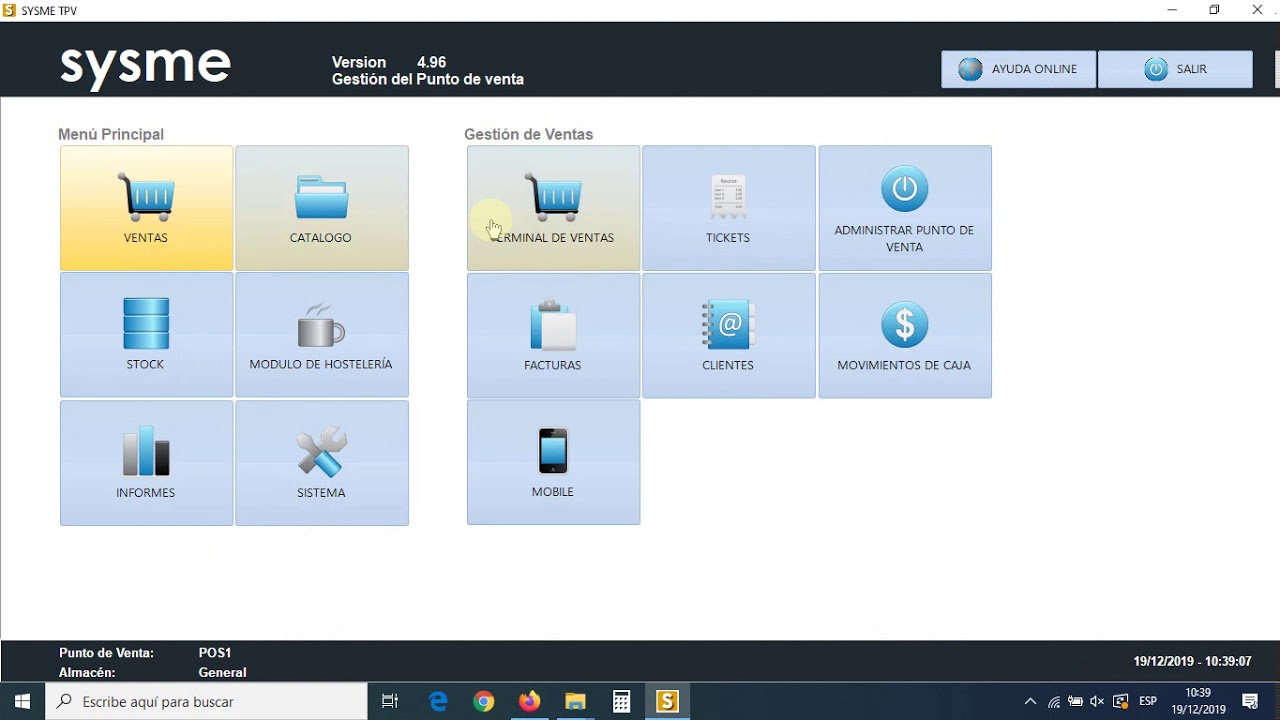Viewport: 1280px width, 720px height.
Task: Open the Catalogo folder tile
Action: coord(322,208)
